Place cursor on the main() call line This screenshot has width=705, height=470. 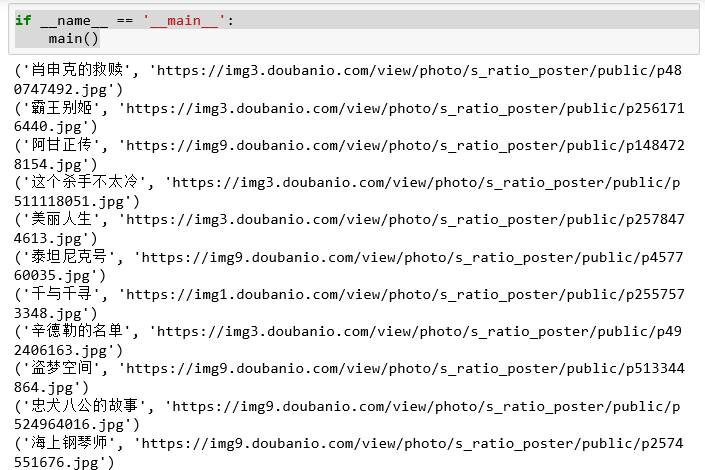[73, 39]
